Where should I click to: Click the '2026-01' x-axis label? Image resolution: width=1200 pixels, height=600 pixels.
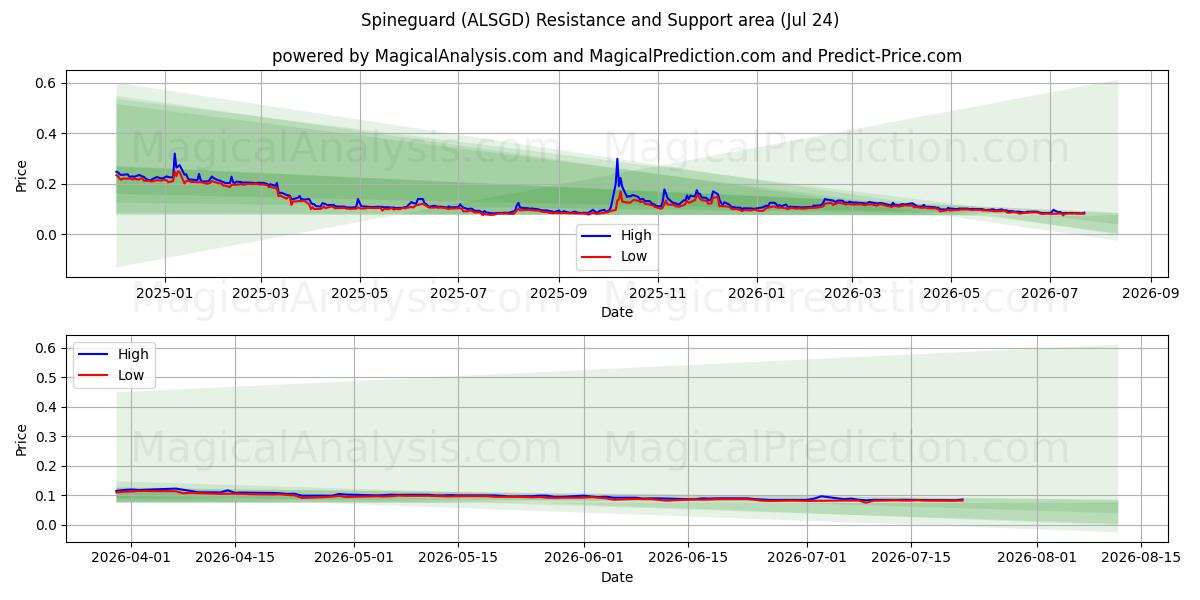pos(756,294)
